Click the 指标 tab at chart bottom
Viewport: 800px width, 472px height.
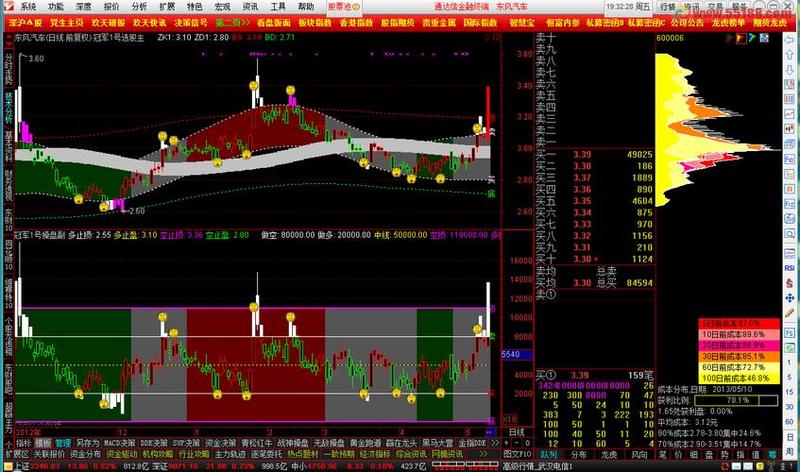click(24, 443)
